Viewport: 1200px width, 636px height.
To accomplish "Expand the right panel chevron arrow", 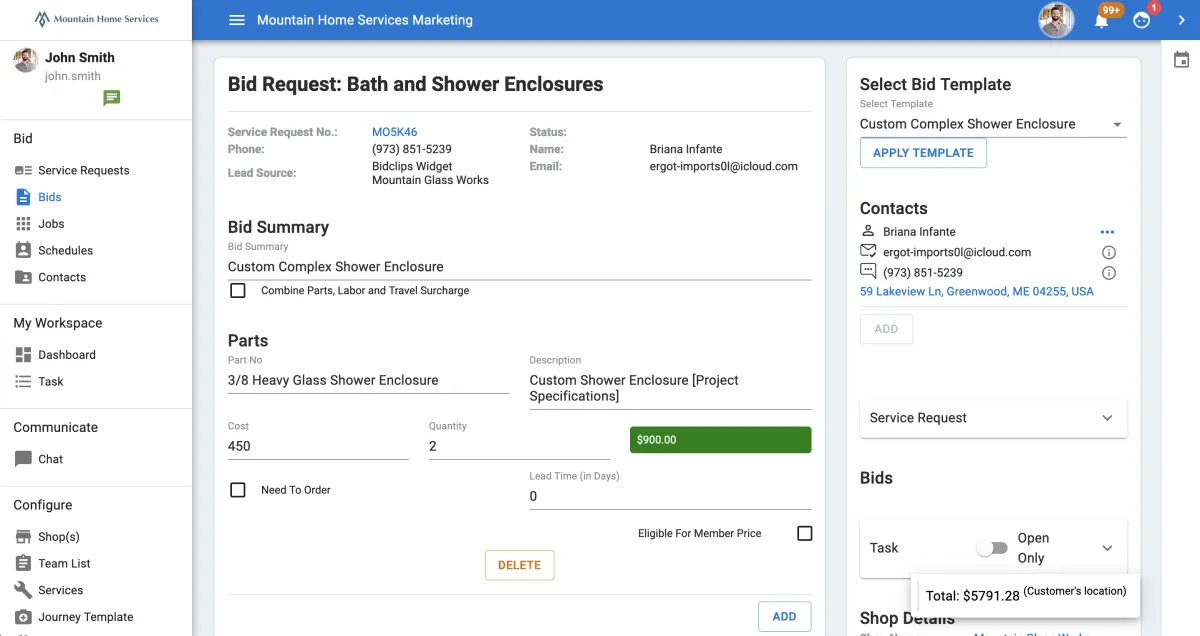I will click(1181, 20).
